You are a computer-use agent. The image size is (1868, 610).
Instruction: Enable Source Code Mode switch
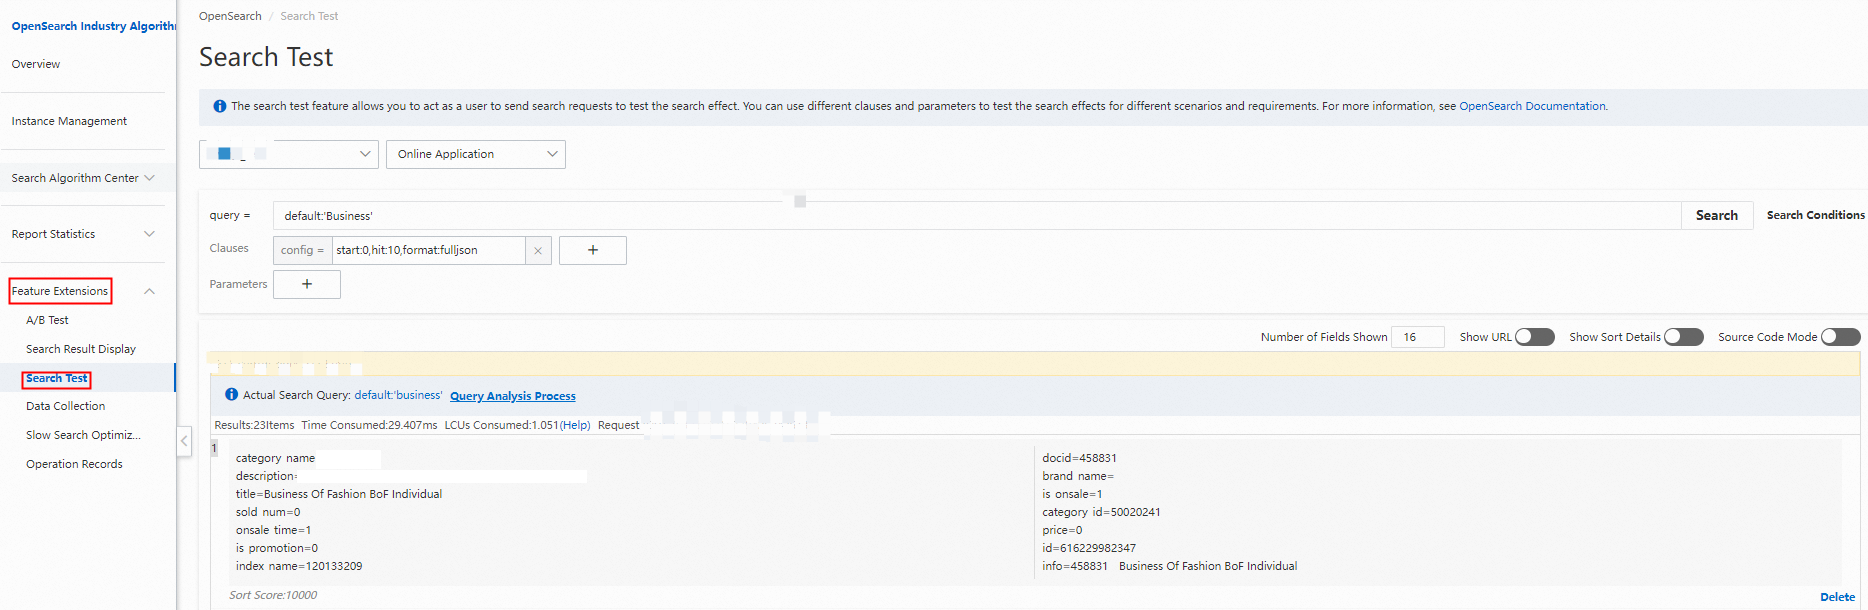point(1841,337)
